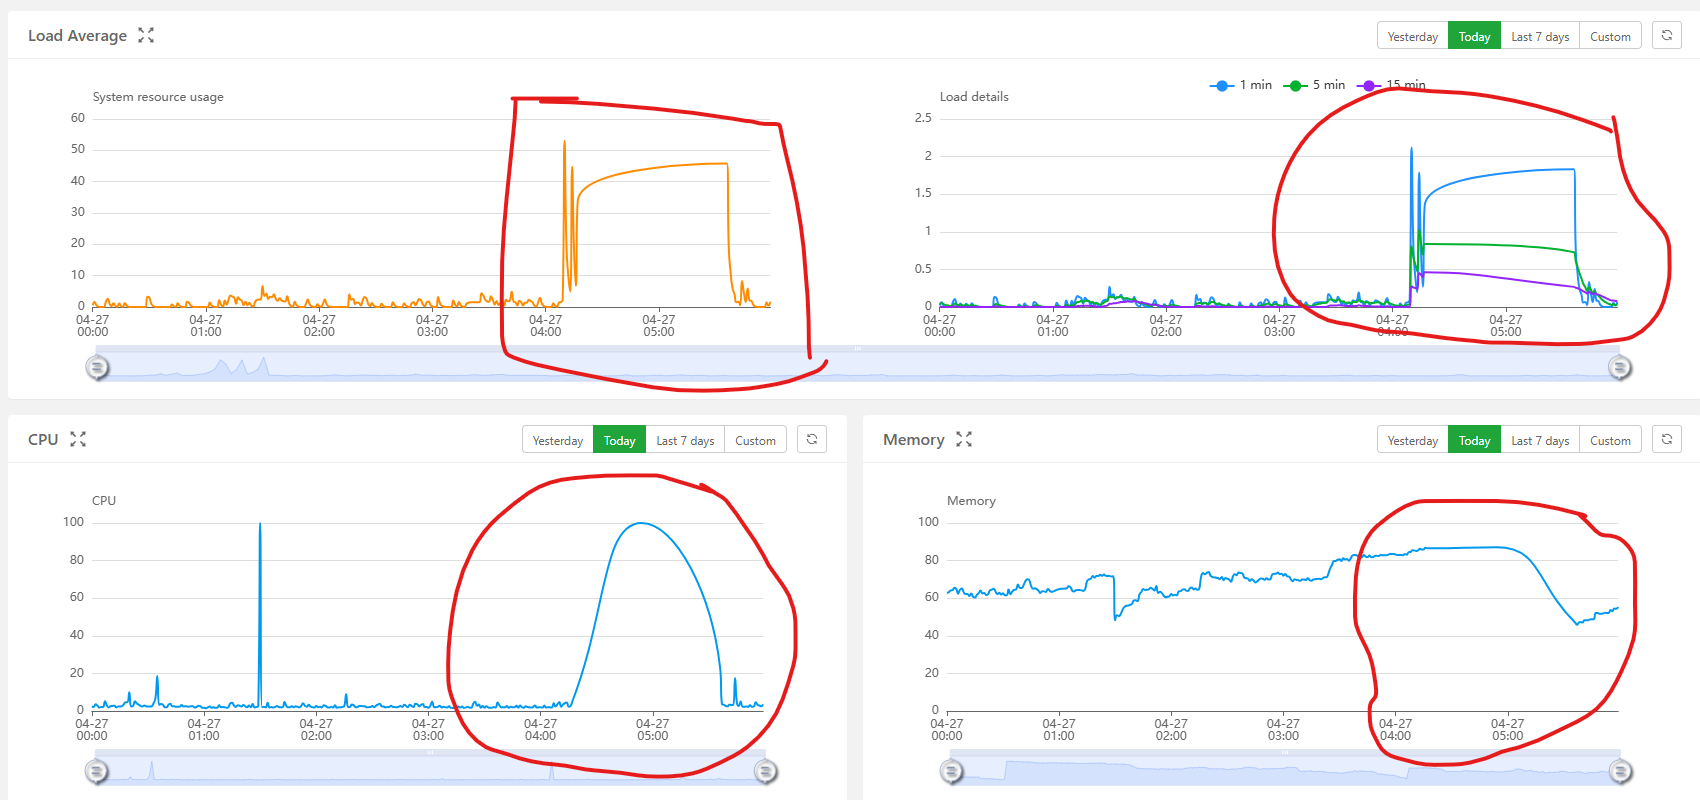
Task: Refresh the Memory chart
Action: pyautogui.click(x=1666, y=440)
